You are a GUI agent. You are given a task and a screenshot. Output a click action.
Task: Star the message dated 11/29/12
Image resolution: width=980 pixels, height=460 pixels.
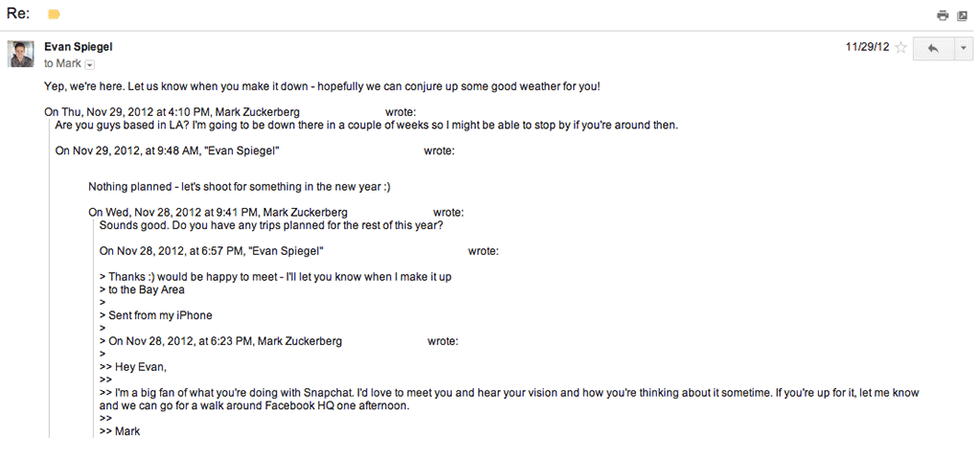point(900,47)
